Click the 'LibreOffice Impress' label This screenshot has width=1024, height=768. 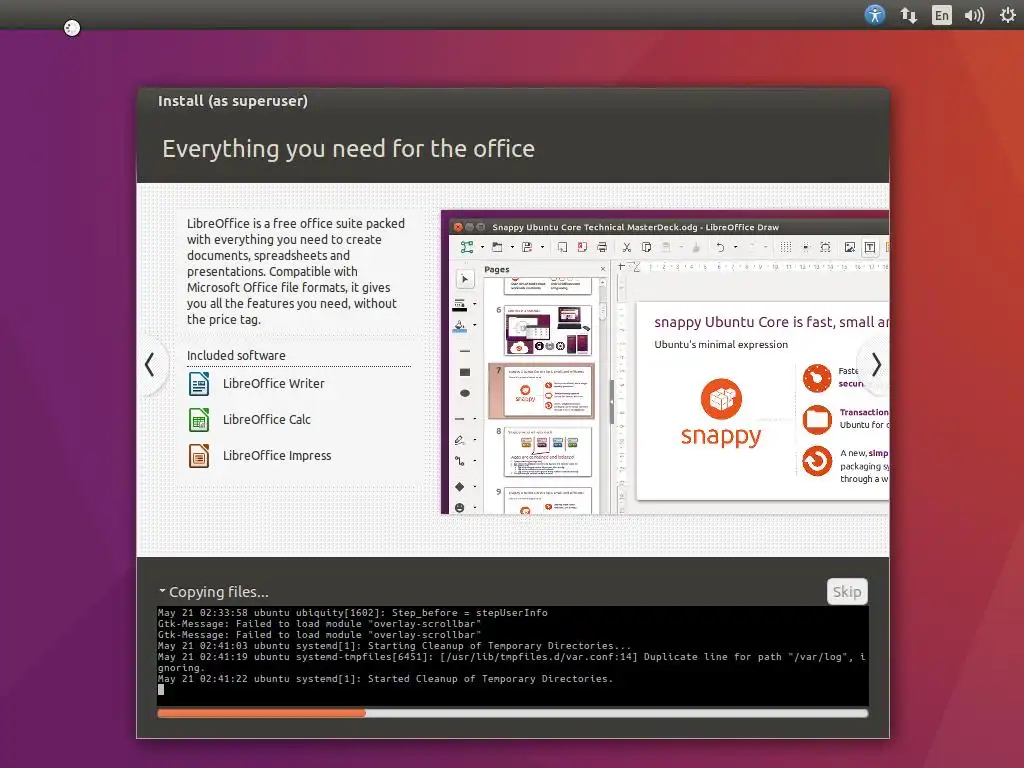[x=277, y=456]
